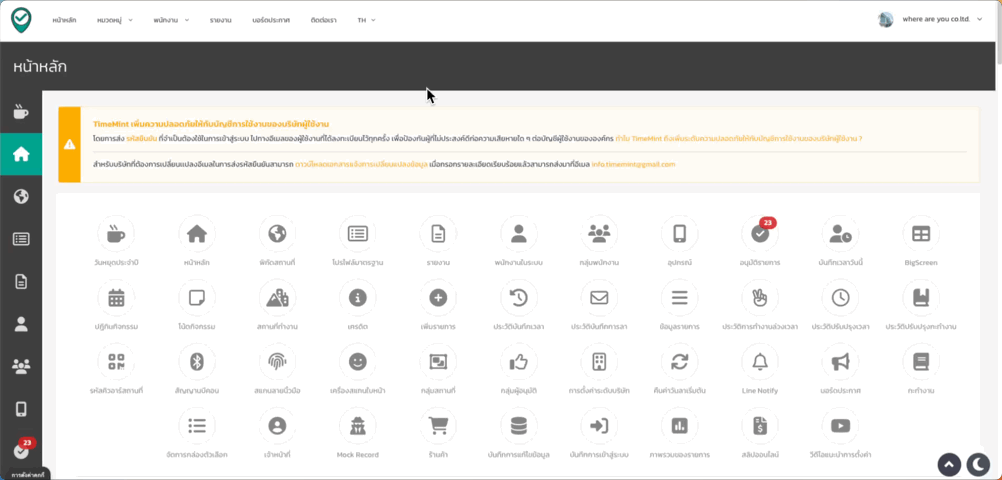Open the BigScreen grid icon

click(921, 234)
